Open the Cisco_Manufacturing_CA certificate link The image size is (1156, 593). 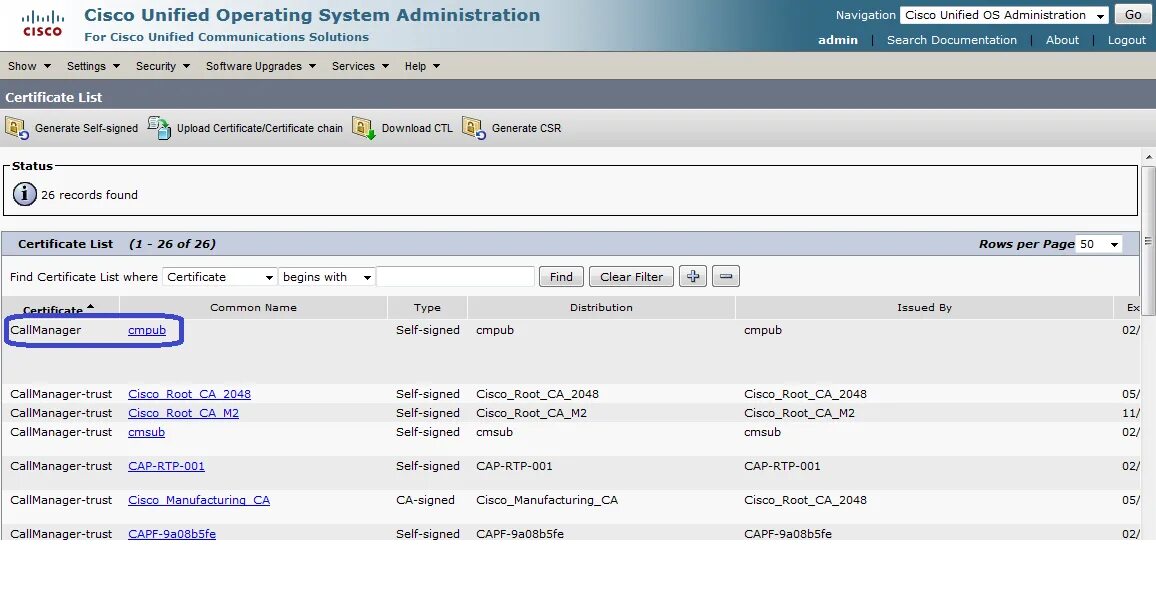coord(199,500)
